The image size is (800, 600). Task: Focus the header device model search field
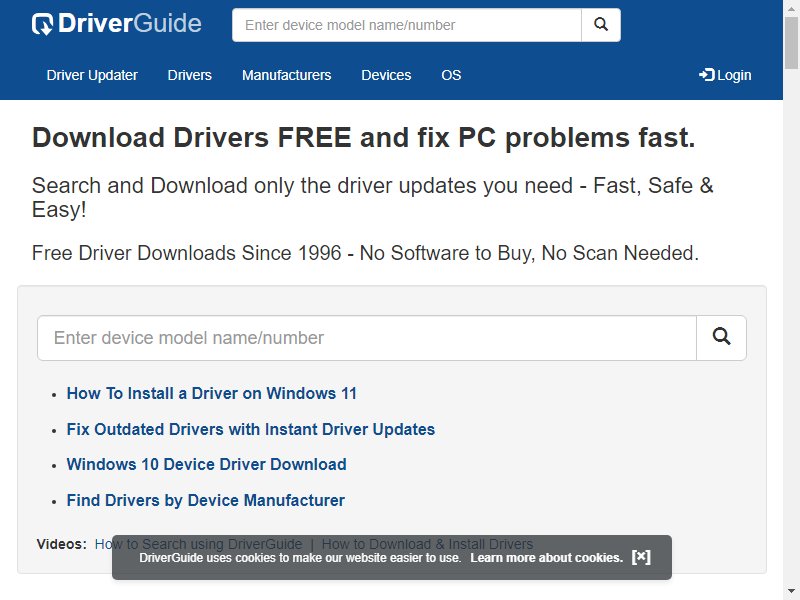tap(407, 25)
